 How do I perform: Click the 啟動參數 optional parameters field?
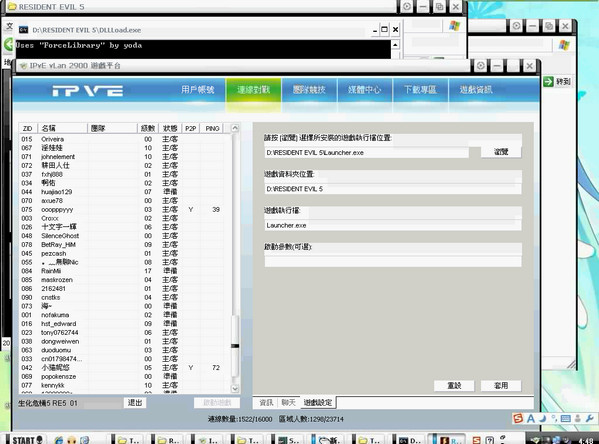pos(393,261)
